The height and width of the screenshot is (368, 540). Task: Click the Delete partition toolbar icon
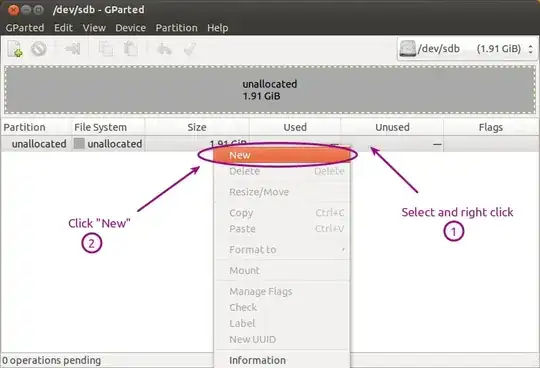(39, 49)
